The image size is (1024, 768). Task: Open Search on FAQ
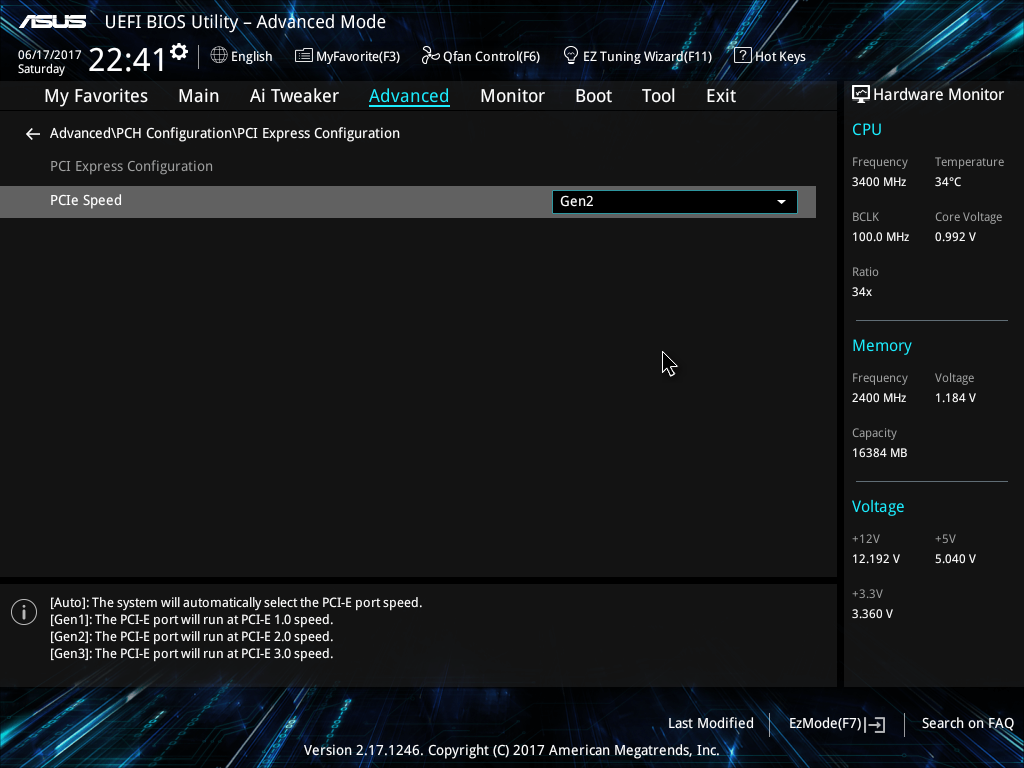967,724
